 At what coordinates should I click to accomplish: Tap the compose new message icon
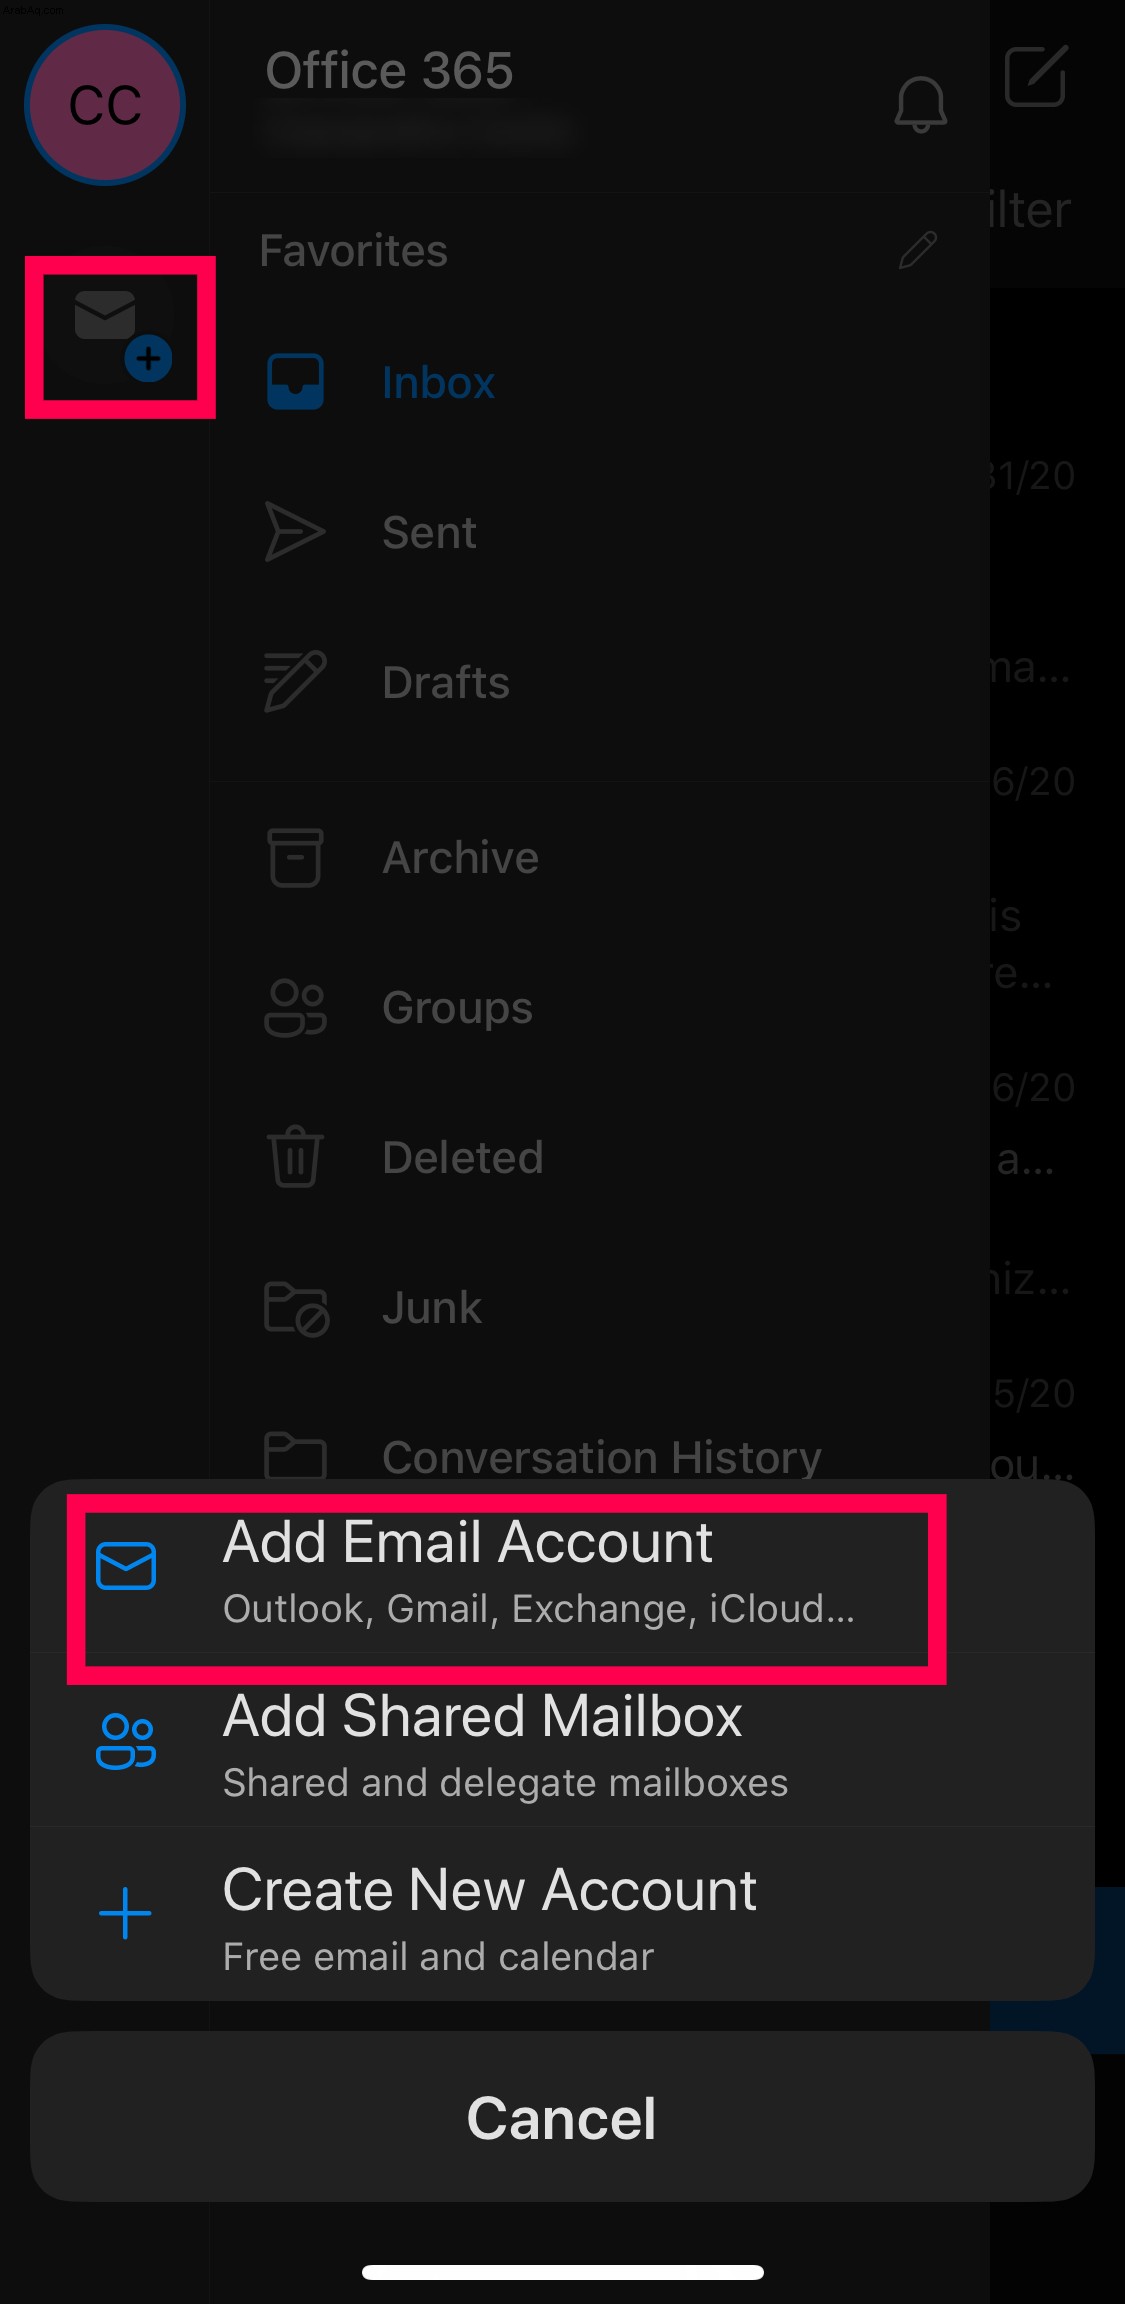click(1036, 75)
